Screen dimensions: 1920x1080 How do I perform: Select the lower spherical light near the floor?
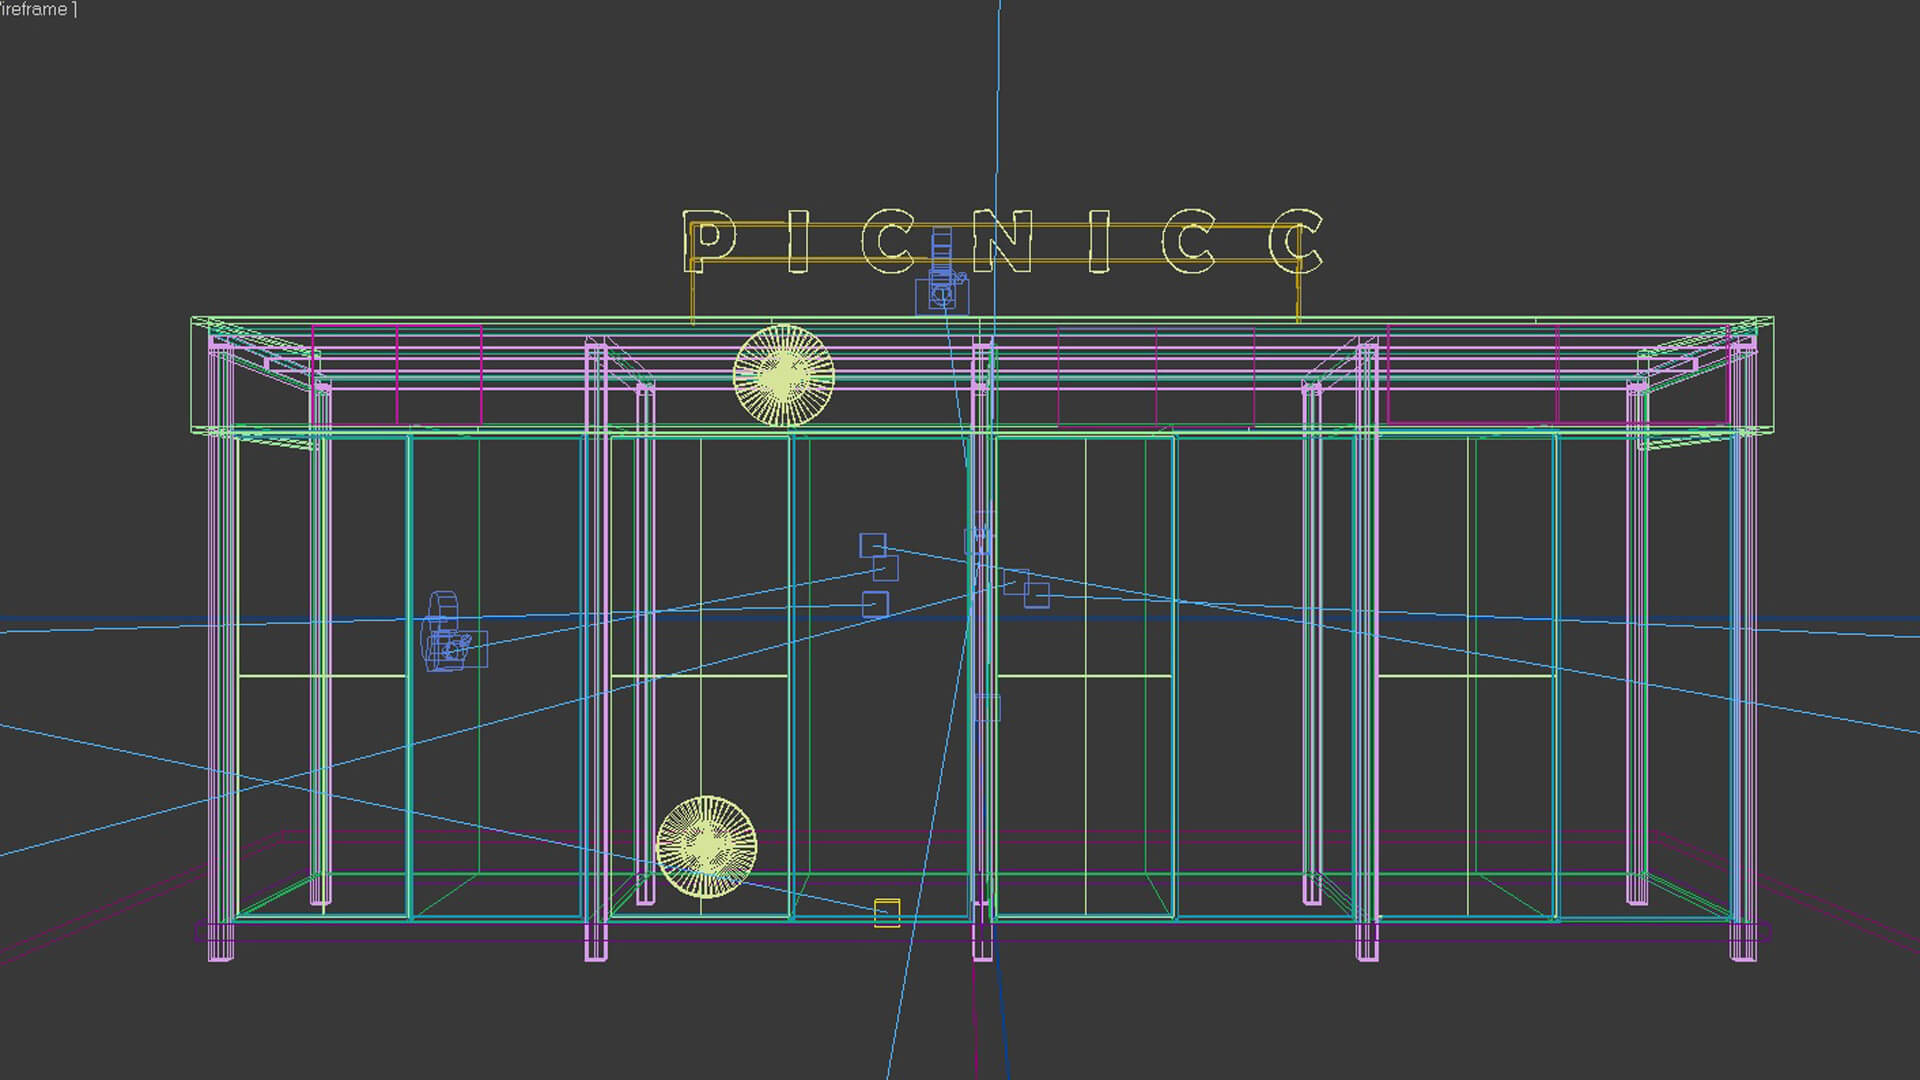706,846
